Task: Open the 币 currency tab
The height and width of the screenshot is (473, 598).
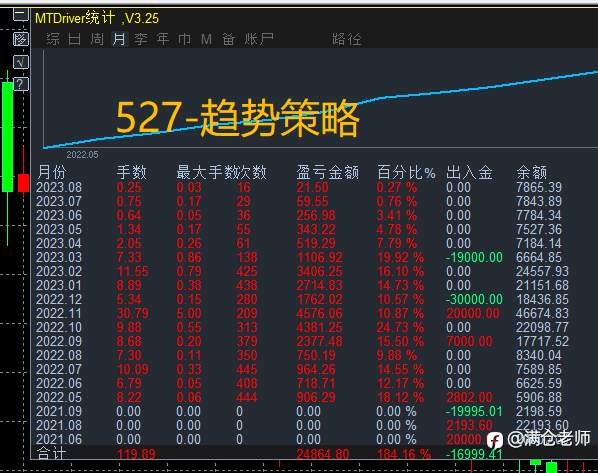Action: pyautogui.click(x=185, y=39)
